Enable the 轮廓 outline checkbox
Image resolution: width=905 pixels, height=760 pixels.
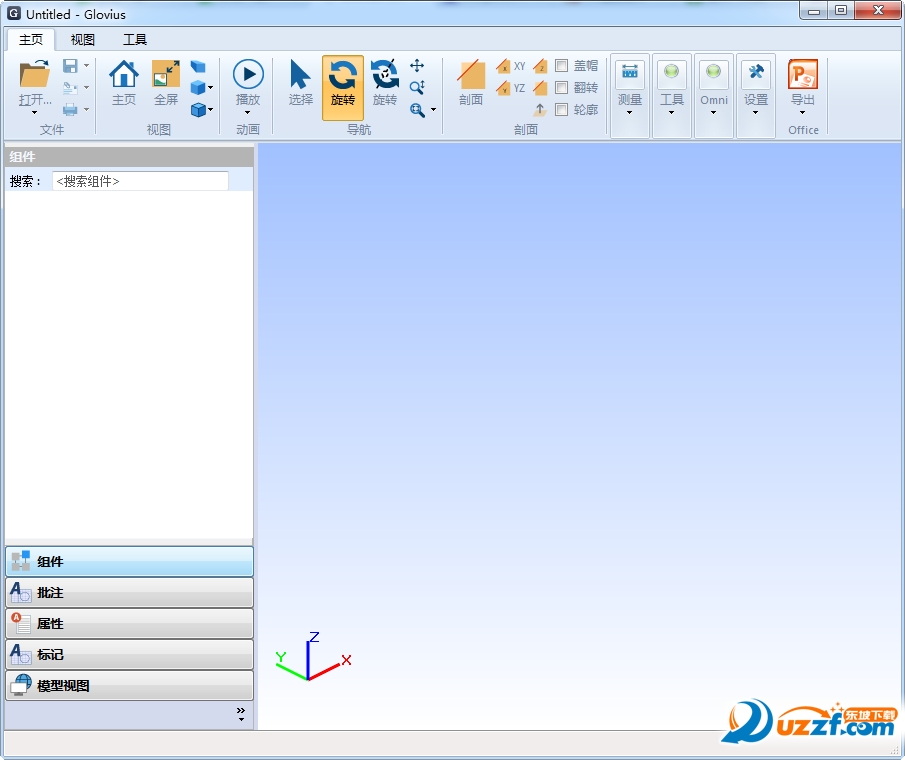click(561, 109)
